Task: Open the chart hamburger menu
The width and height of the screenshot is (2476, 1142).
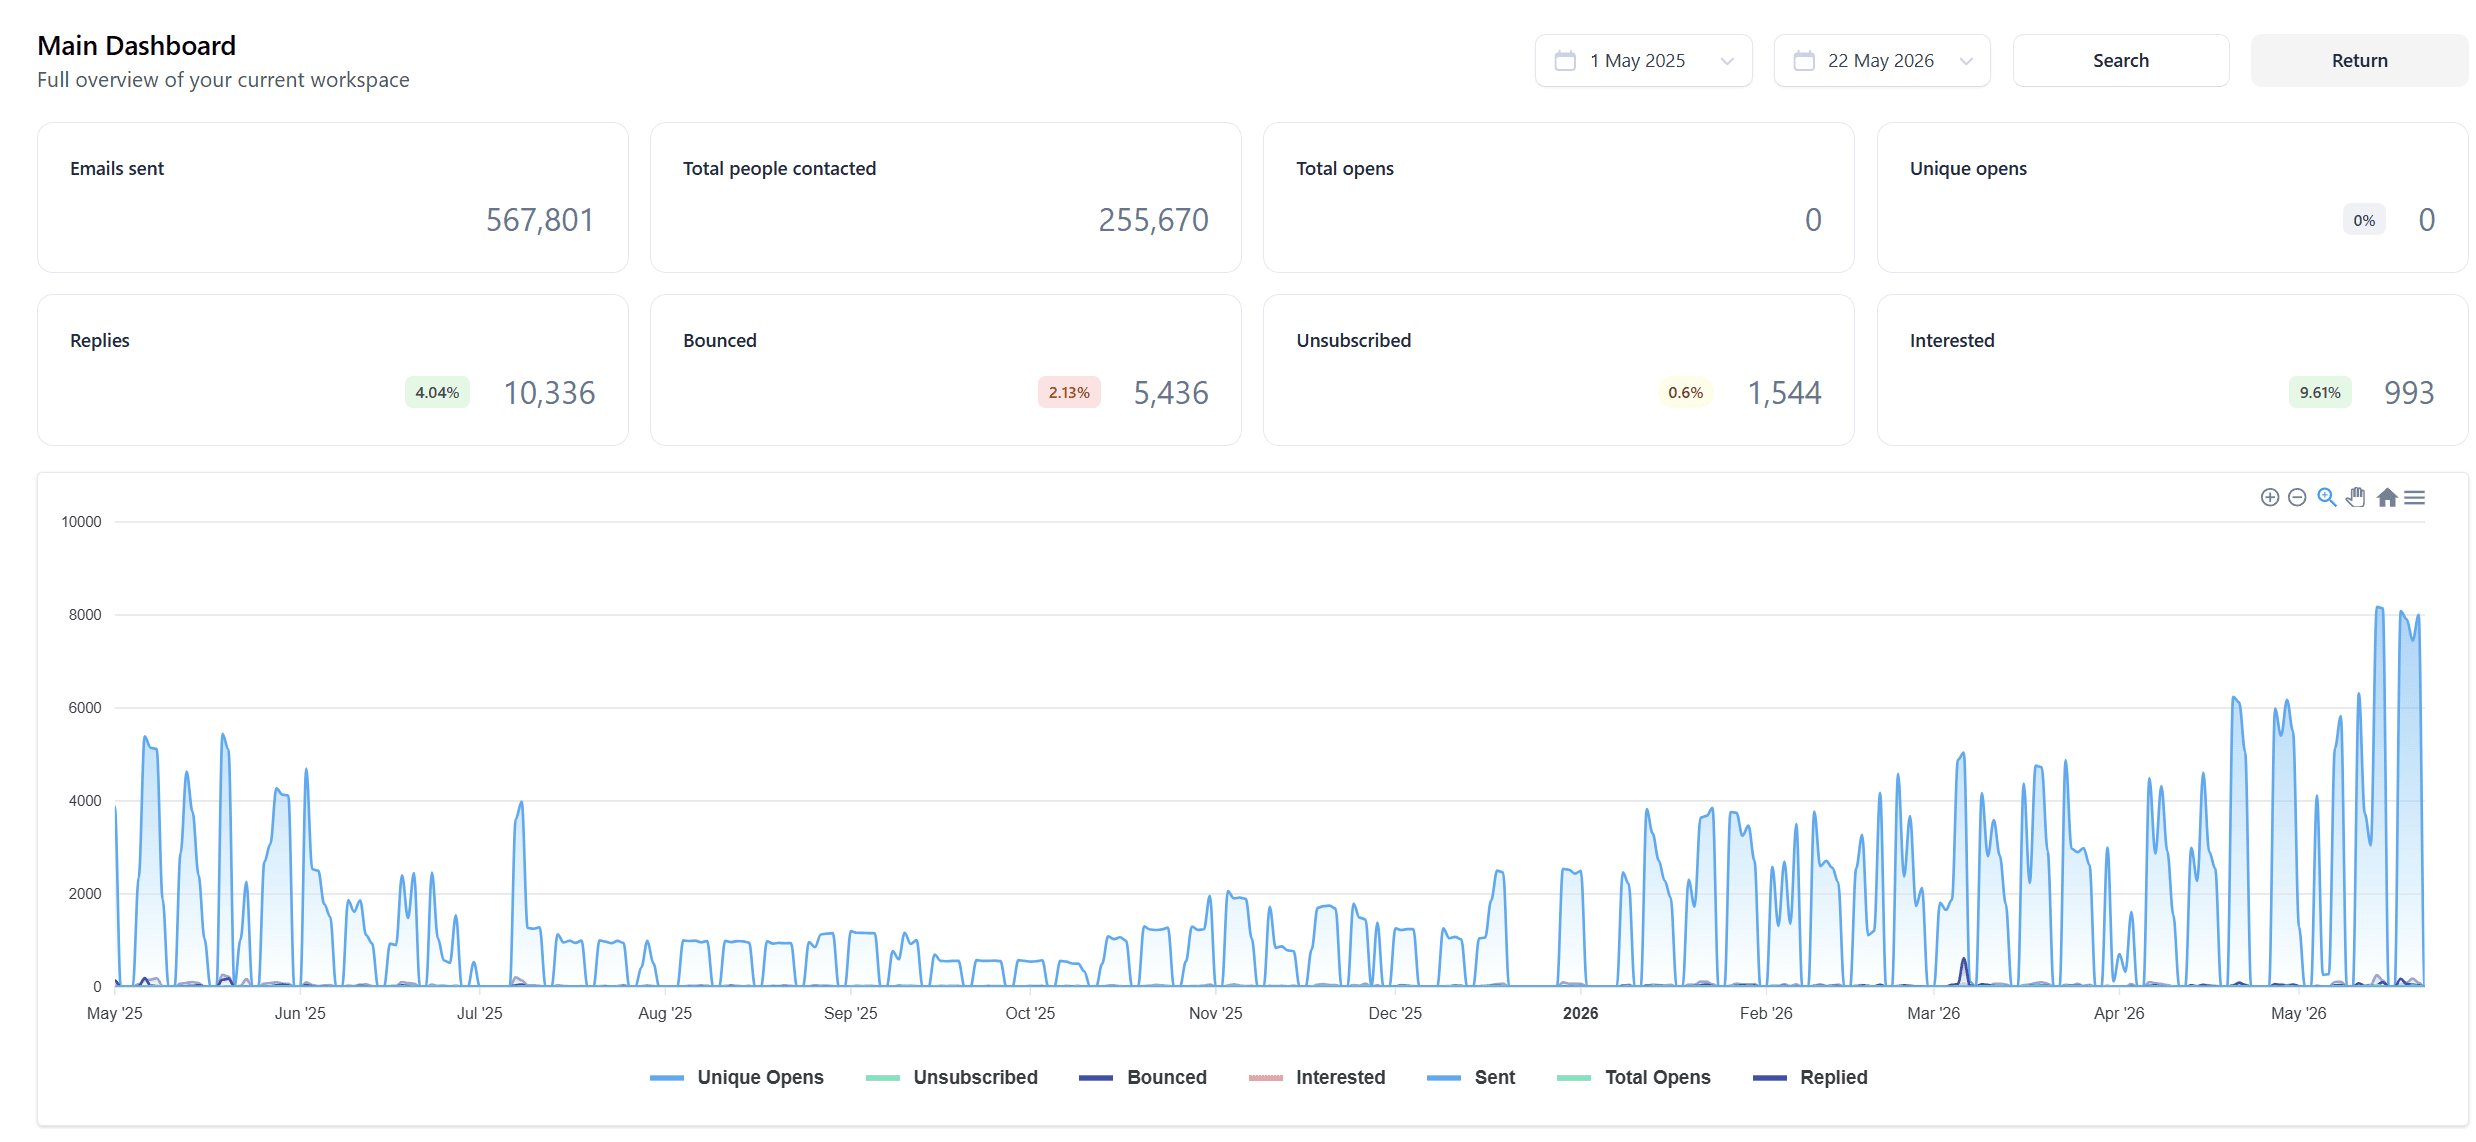Action: pos(2415,498)
